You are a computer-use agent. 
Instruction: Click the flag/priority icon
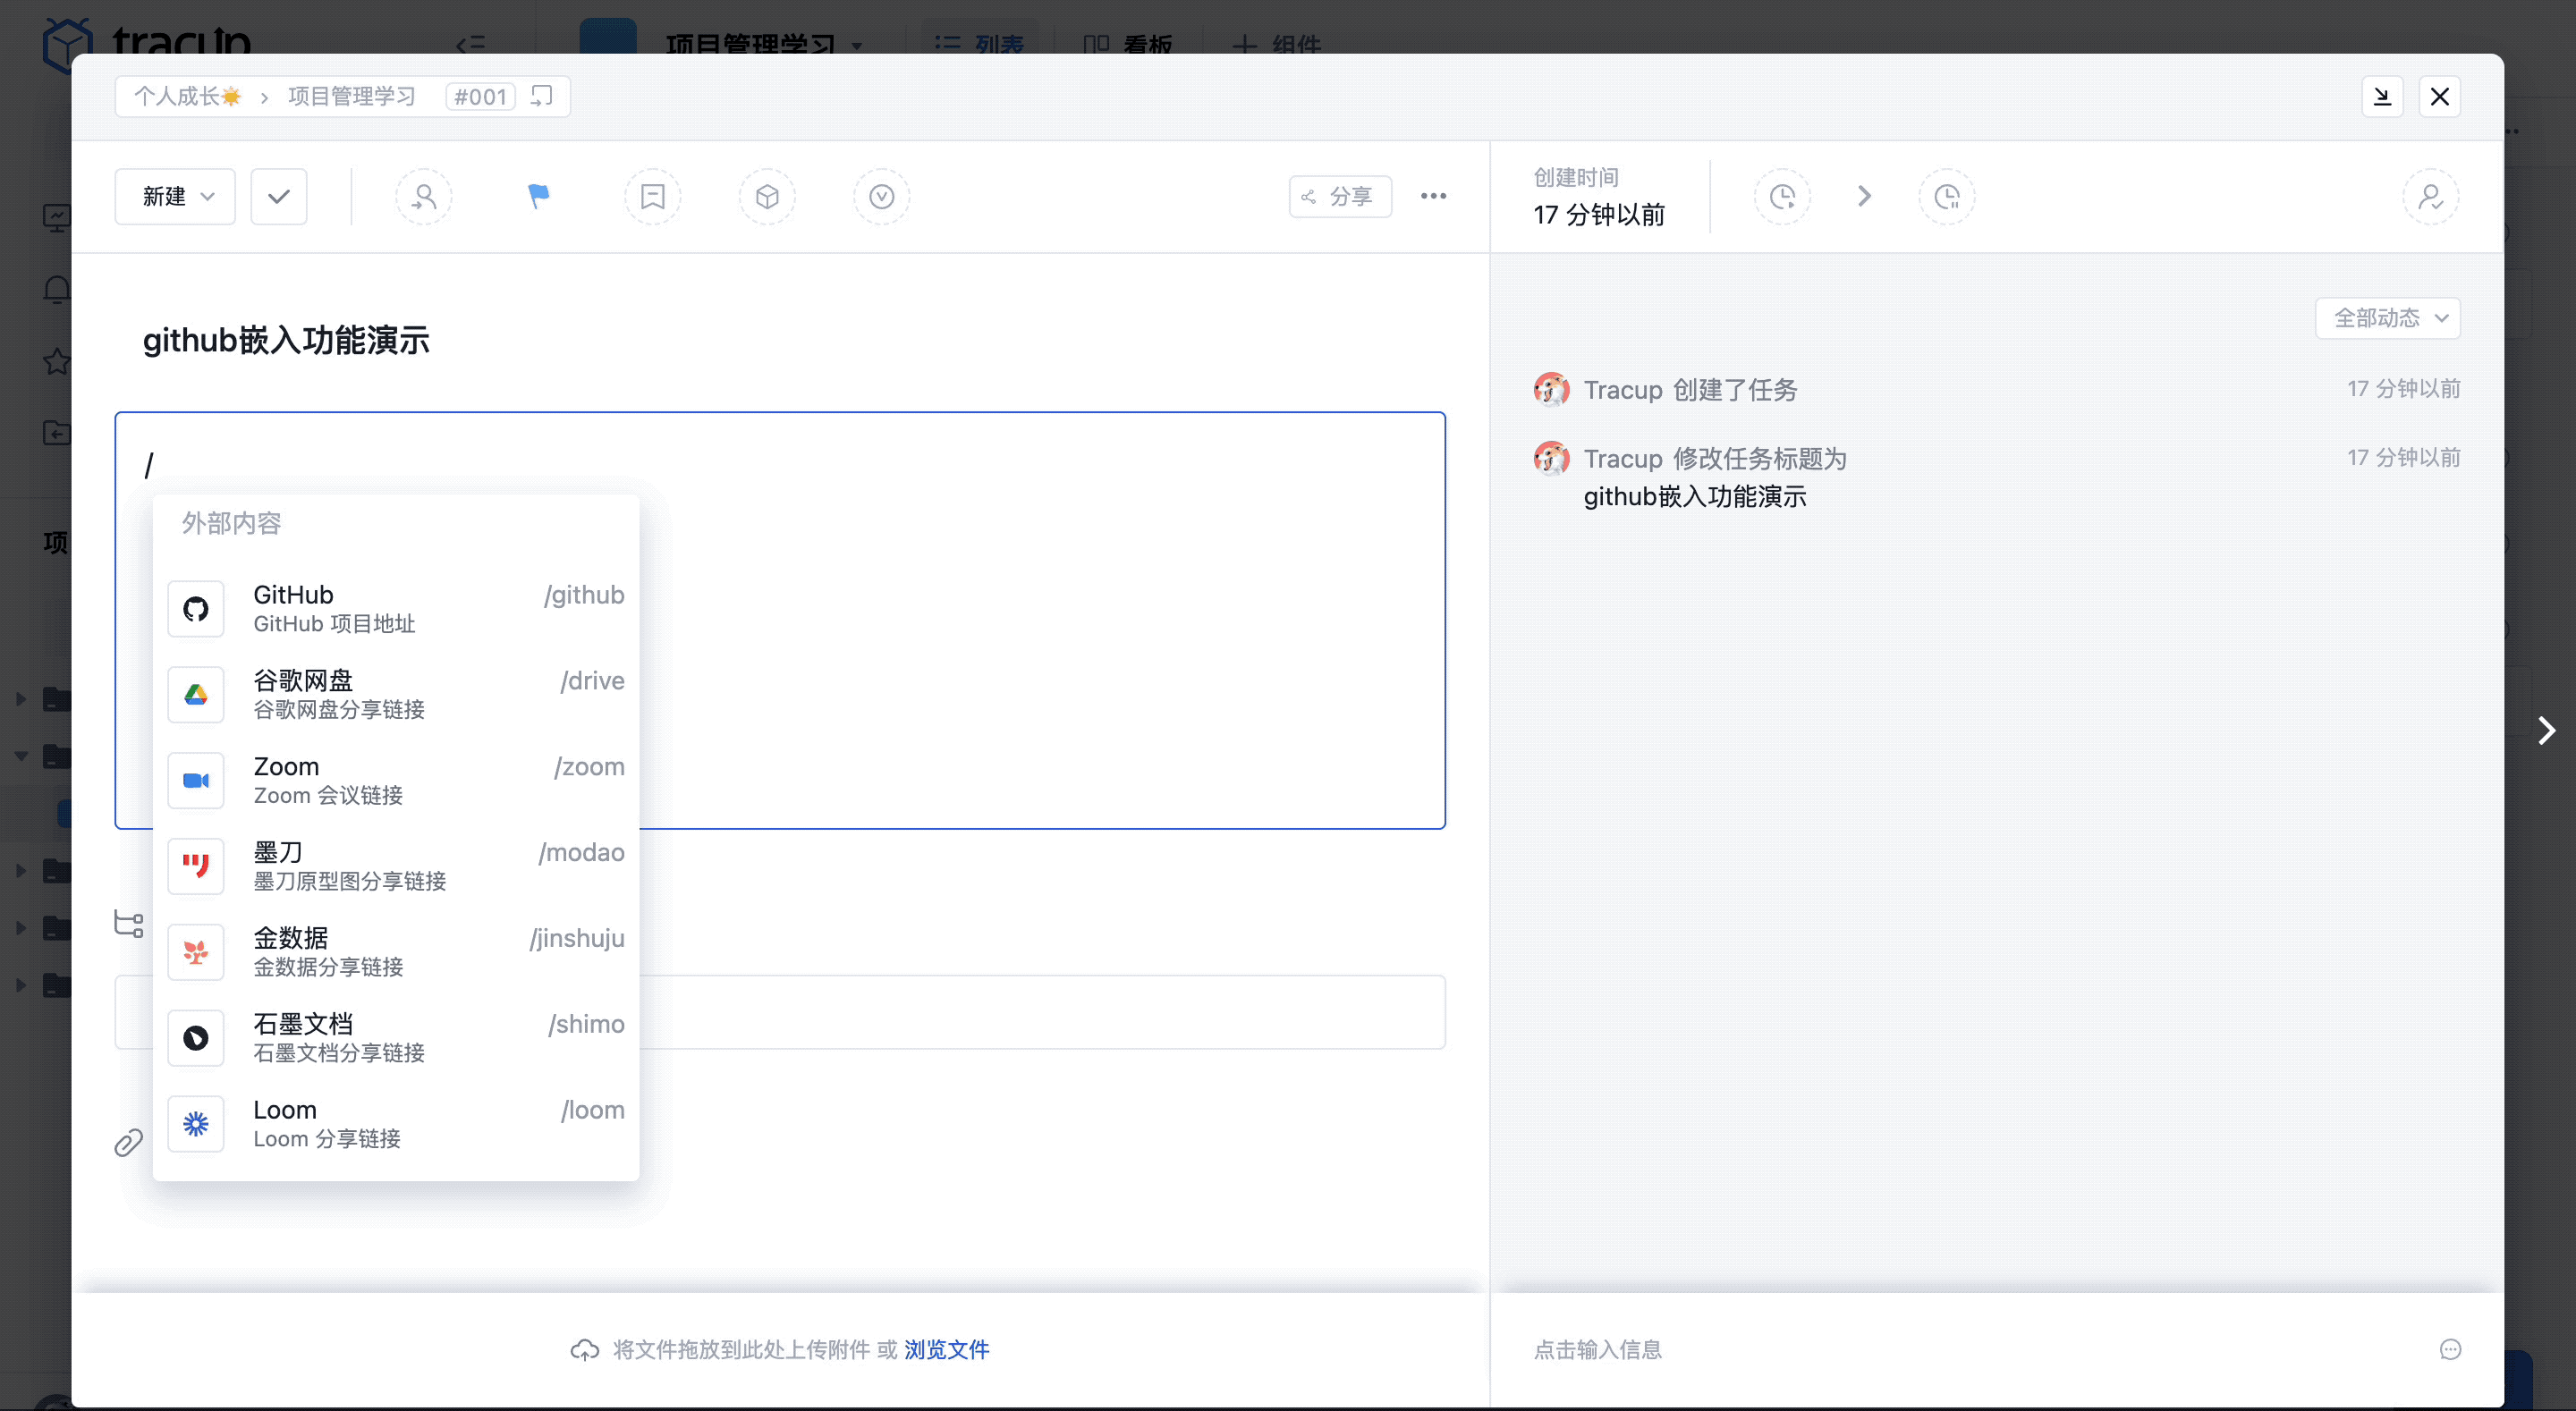[x=538, y=195]
